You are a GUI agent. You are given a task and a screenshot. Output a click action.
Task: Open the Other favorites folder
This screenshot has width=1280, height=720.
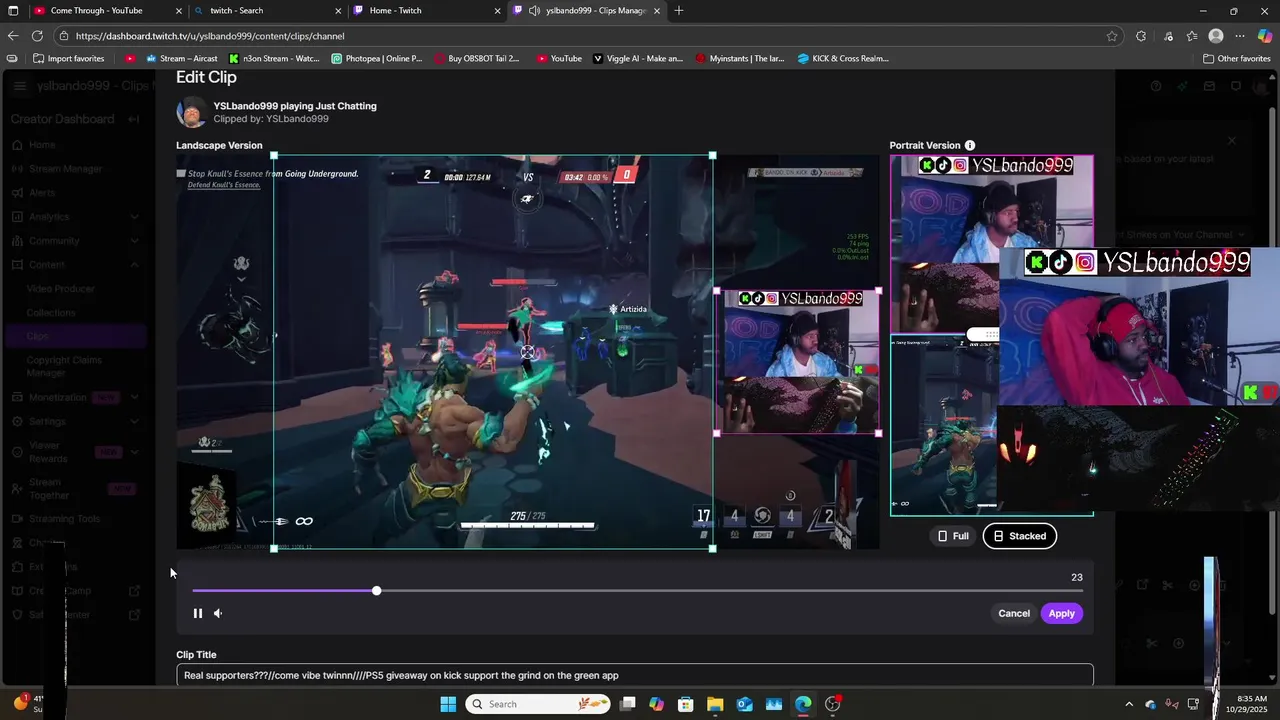coord(1237,59)
